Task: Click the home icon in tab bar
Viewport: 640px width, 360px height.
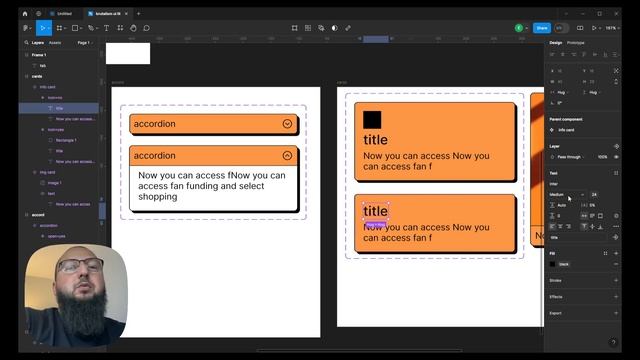Action: click(25, 13)
